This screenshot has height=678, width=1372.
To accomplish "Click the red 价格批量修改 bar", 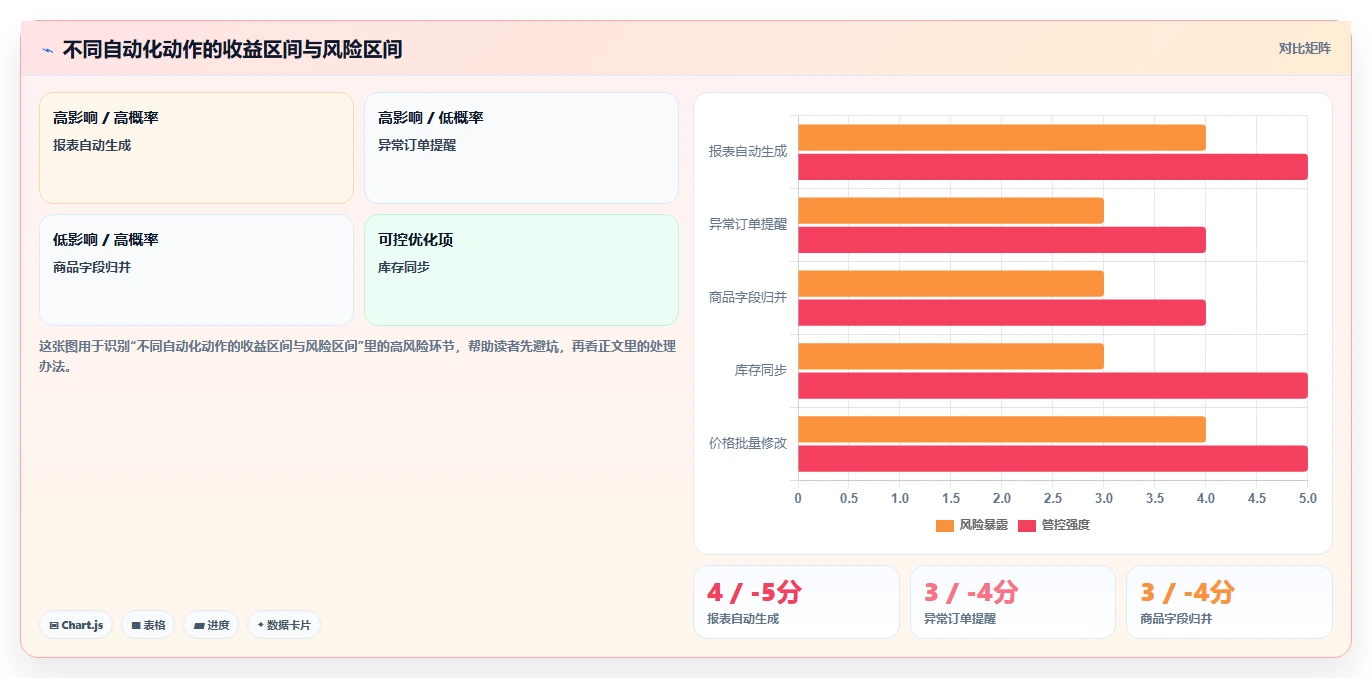I will [1053, 459].
